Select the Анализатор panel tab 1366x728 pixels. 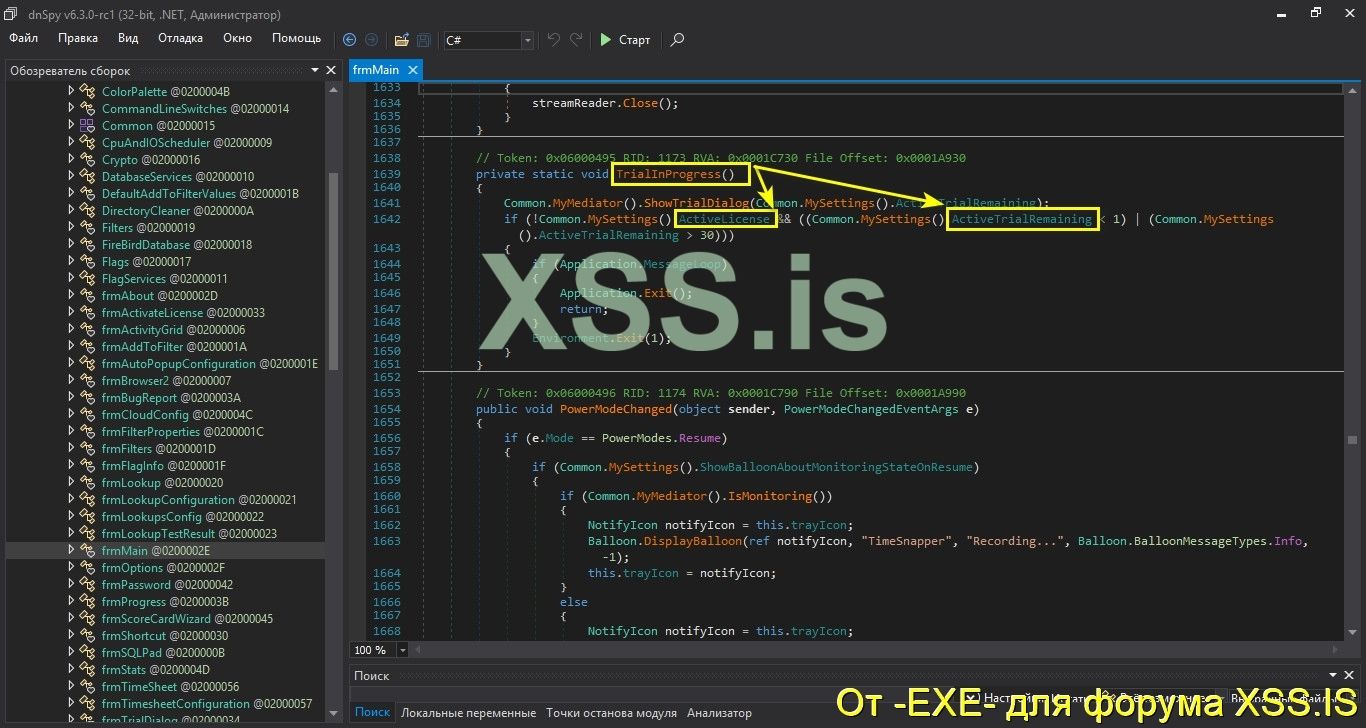[x=719, y=712]
